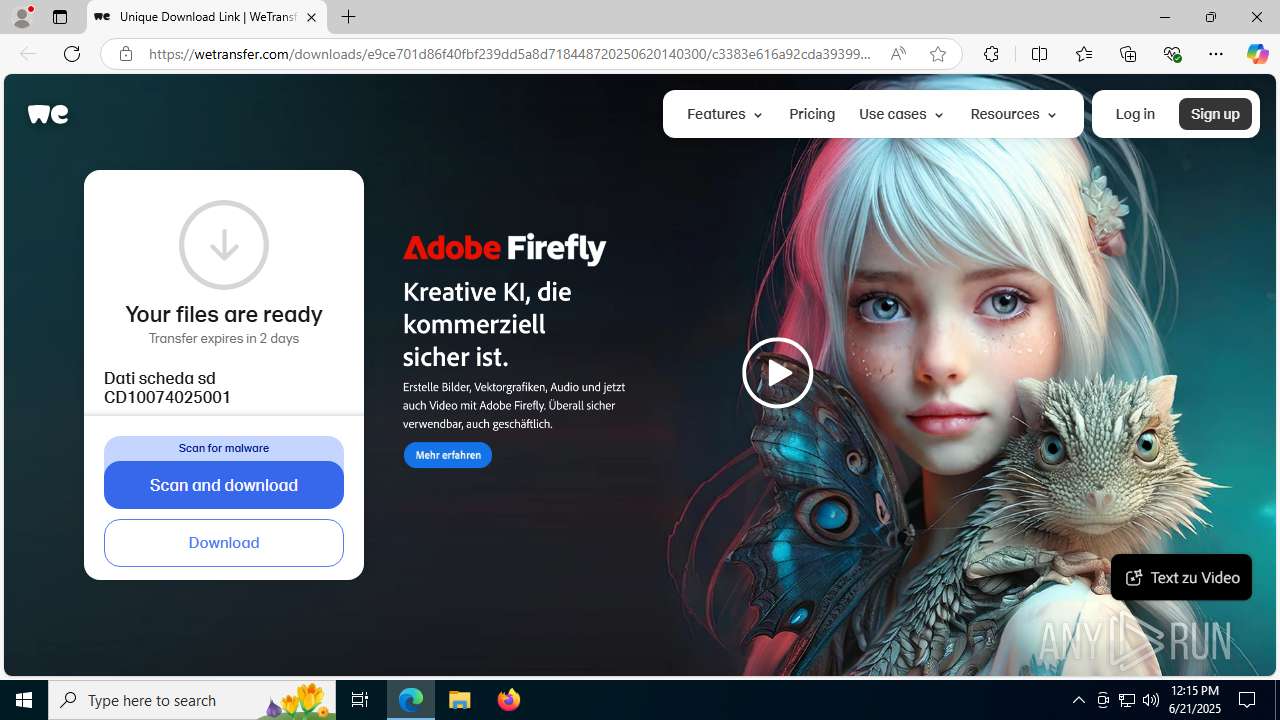Click the Text zu Video button
This screenshot has width=1280, height=720.
tap(1181, 578)
